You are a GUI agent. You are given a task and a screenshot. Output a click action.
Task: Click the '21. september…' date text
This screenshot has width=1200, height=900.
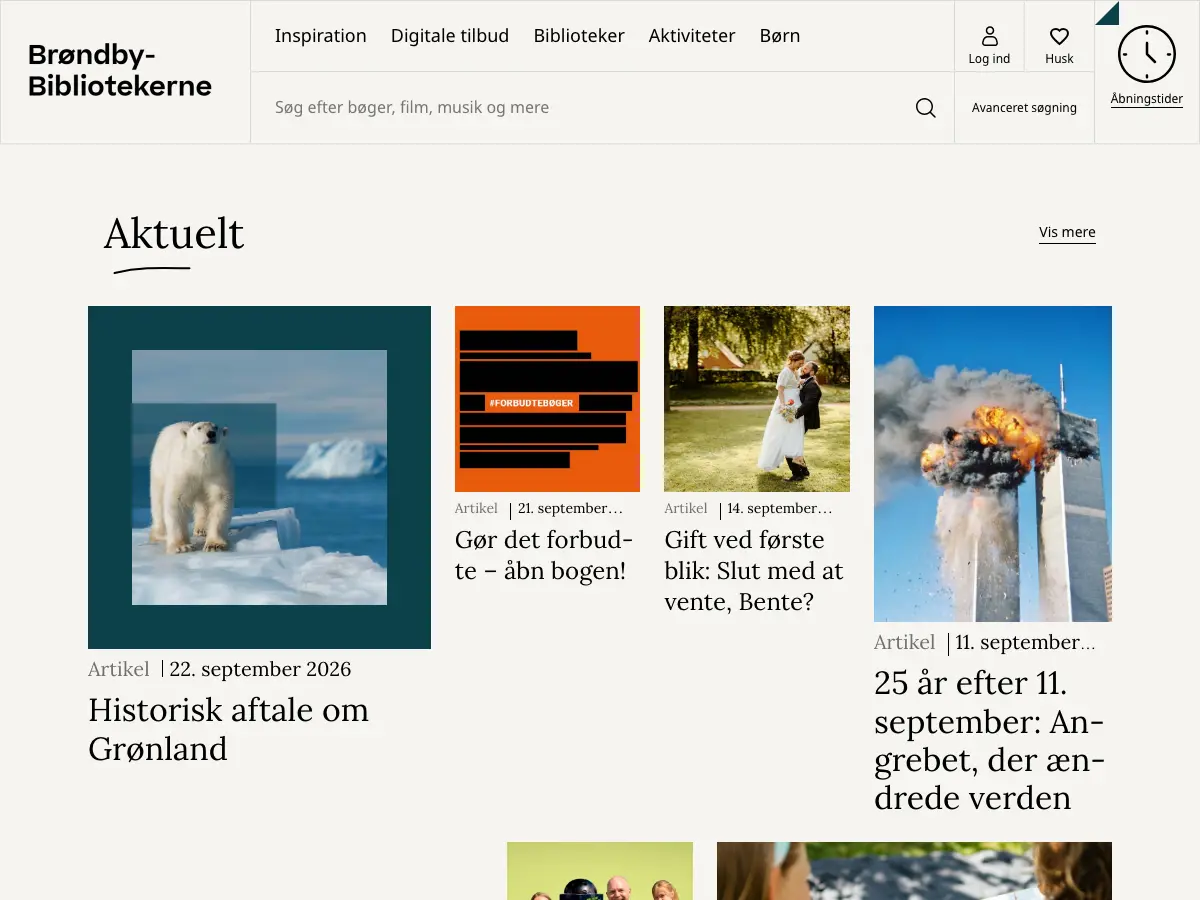(570, 508)
